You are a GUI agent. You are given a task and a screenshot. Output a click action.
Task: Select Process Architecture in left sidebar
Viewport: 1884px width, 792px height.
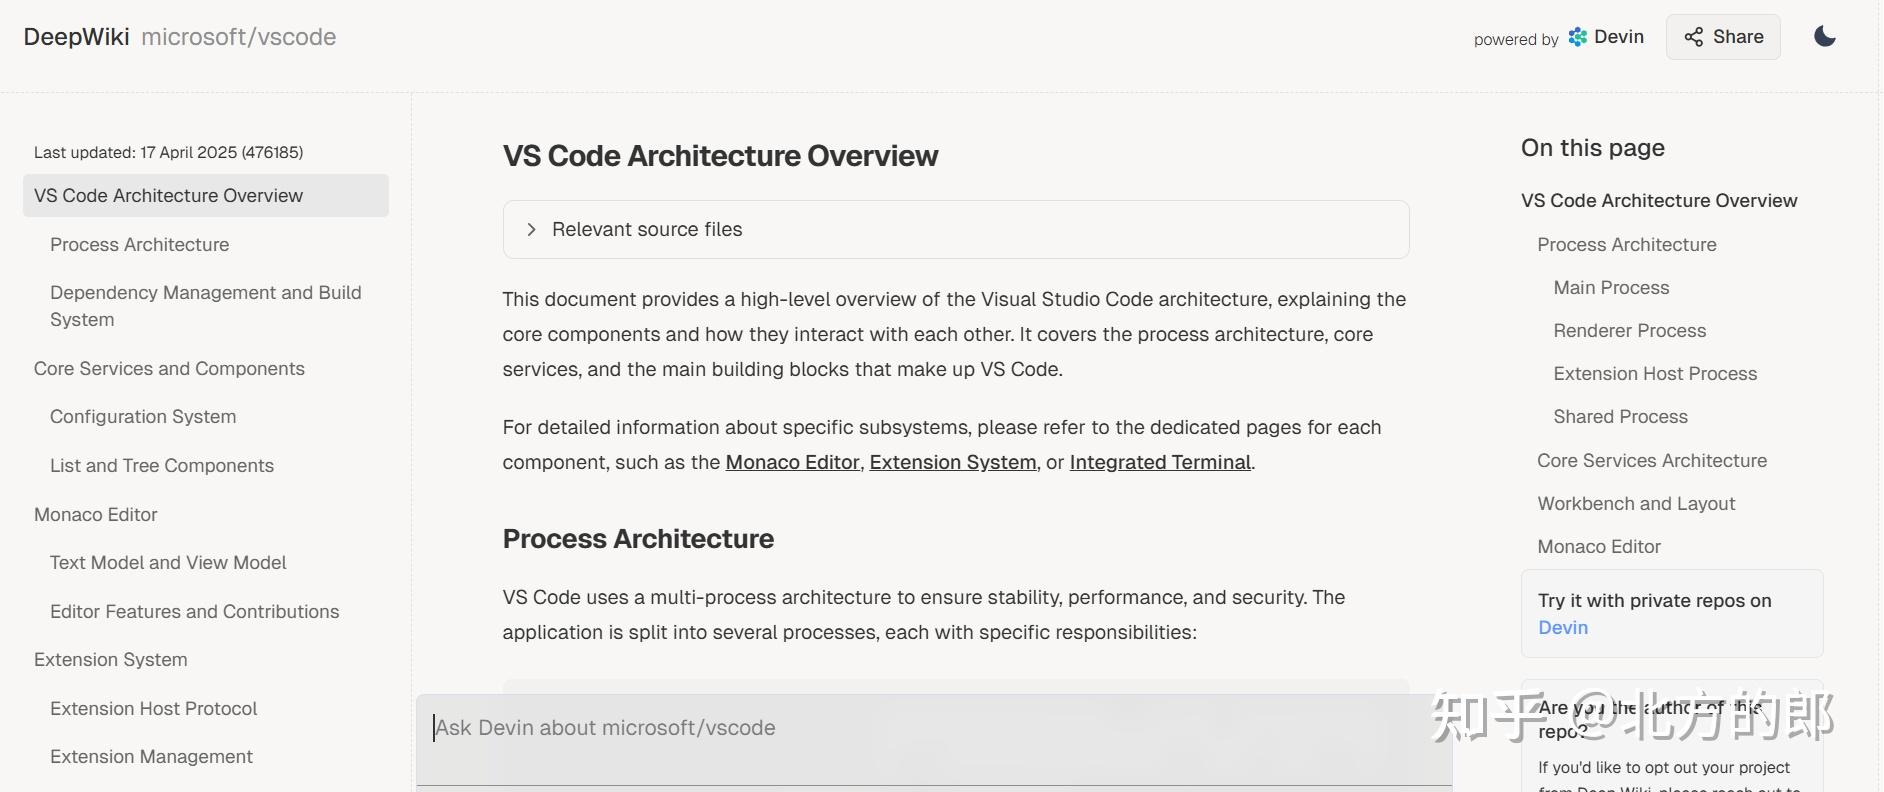[x=139, y=245]
